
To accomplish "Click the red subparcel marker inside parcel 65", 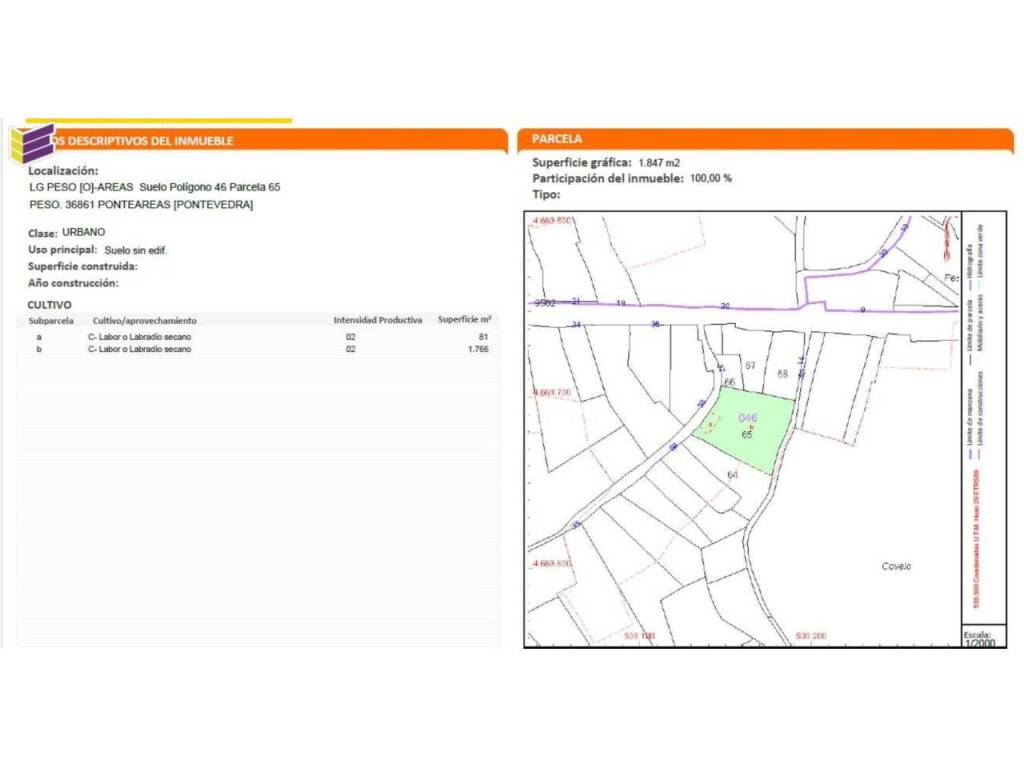I will pos(710,426).
